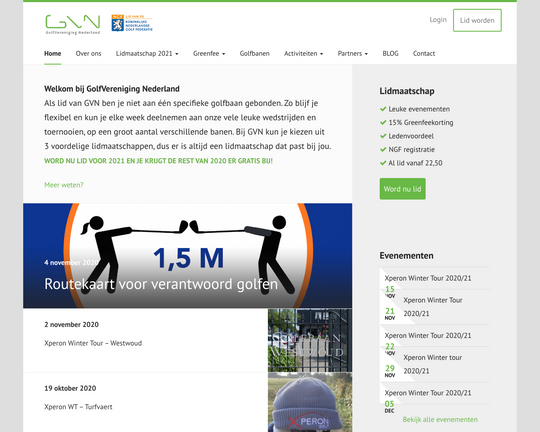Image resolution: width=540 pixels, height=432 pixels.
Task: Click the 05 DEC event date badge
Action: (390, 407)
